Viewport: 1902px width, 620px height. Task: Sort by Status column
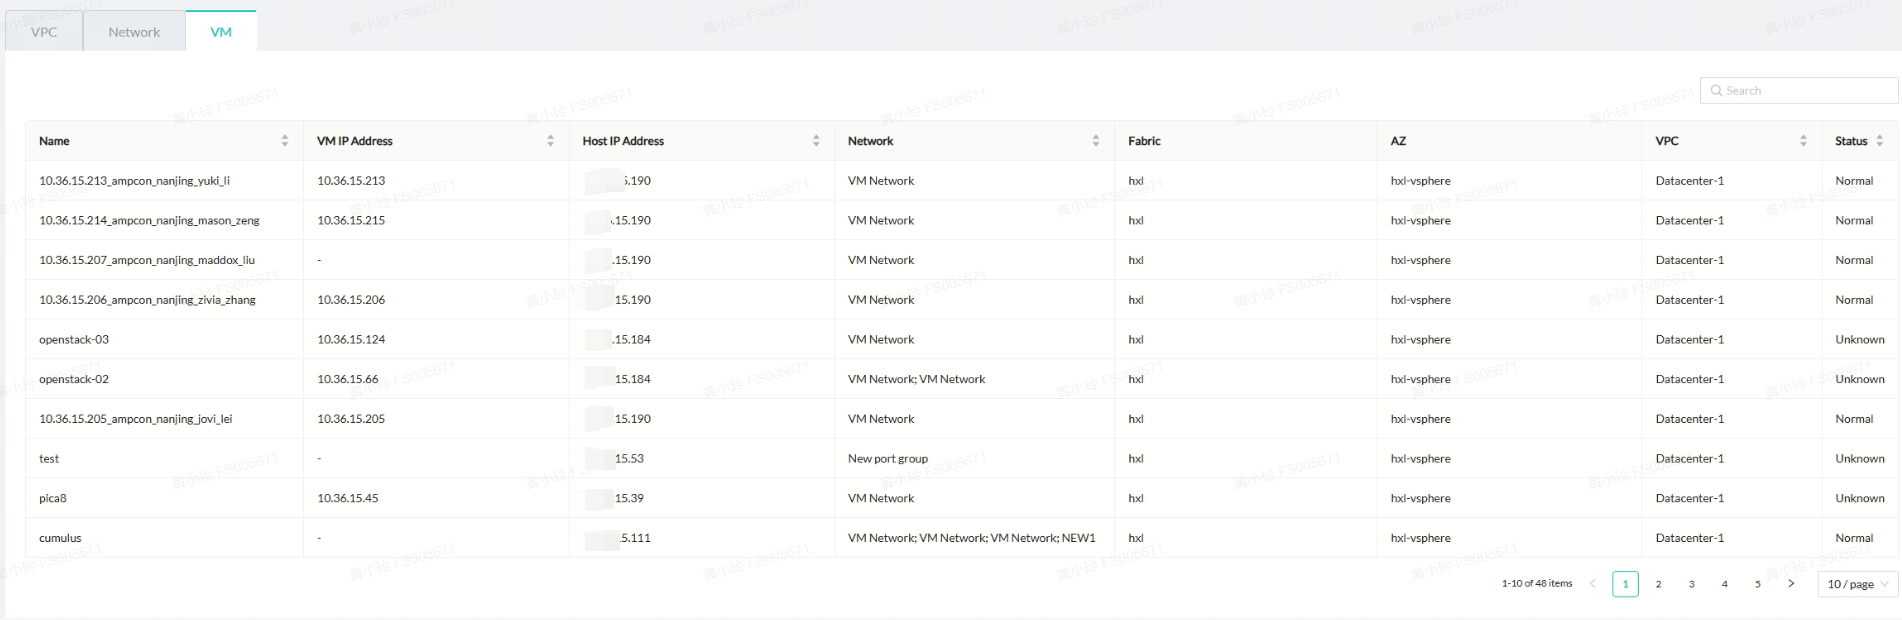pyautogui.click(x=1880, y=141)
